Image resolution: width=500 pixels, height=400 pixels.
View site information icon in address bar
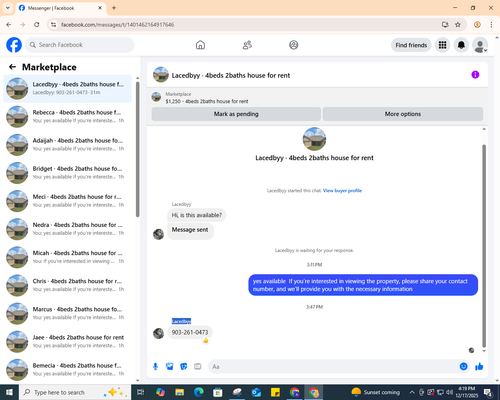coord(53,25)
